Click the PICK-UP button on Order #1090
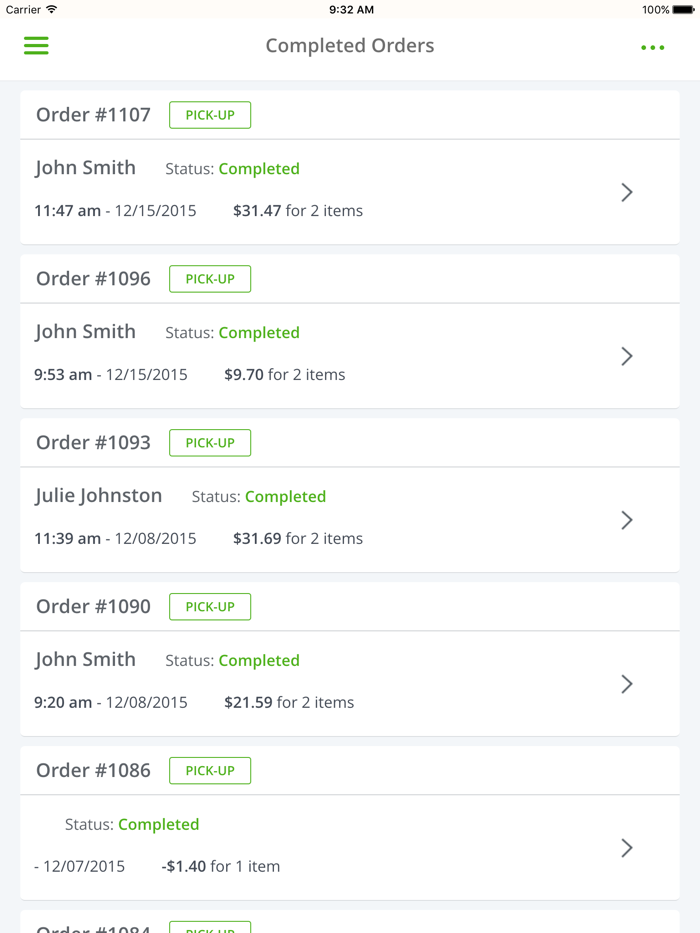 pyautogui.click(x=210, y=606)
